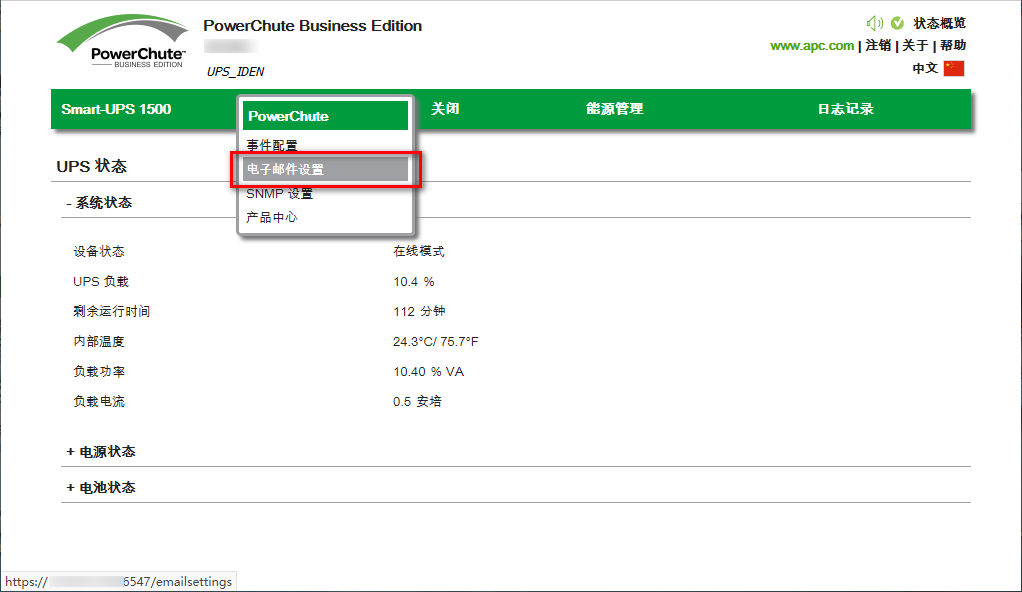Open the 日志记录 logging menu

tap(845, 109)
